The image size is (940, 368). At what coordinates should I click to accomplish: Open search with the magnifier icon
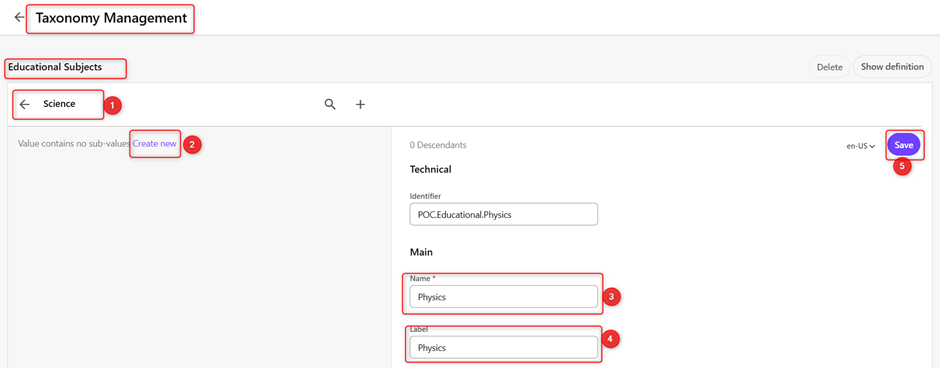(330, 104)
